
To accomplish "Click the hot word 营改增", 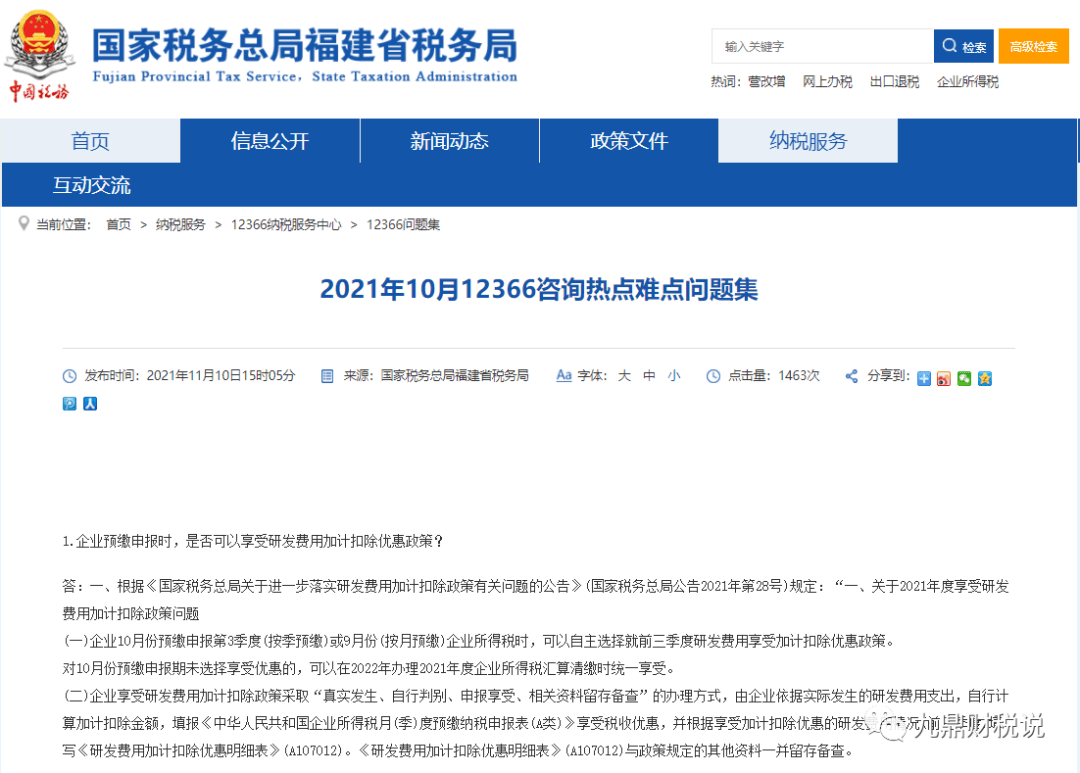I will point(767,81).
